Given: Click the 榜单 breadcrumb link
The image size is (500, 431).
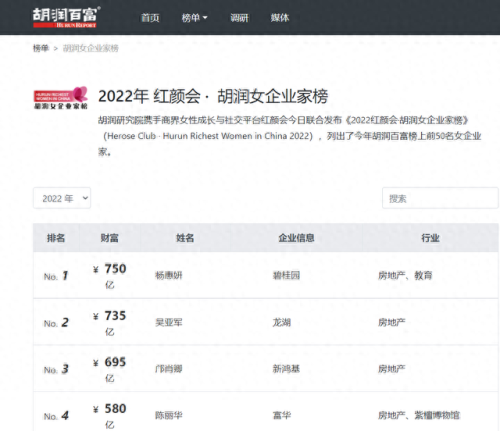Looking at the screenshot, I should 41,48.
